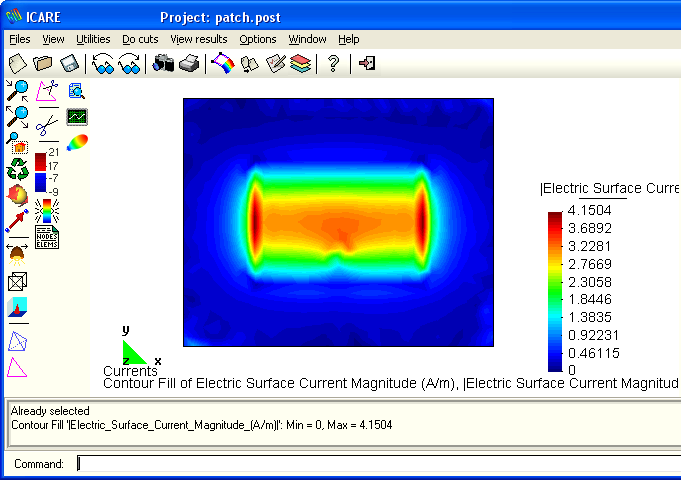Click the first glasses view icon
The image size is (681, 480).
[103, 63]
